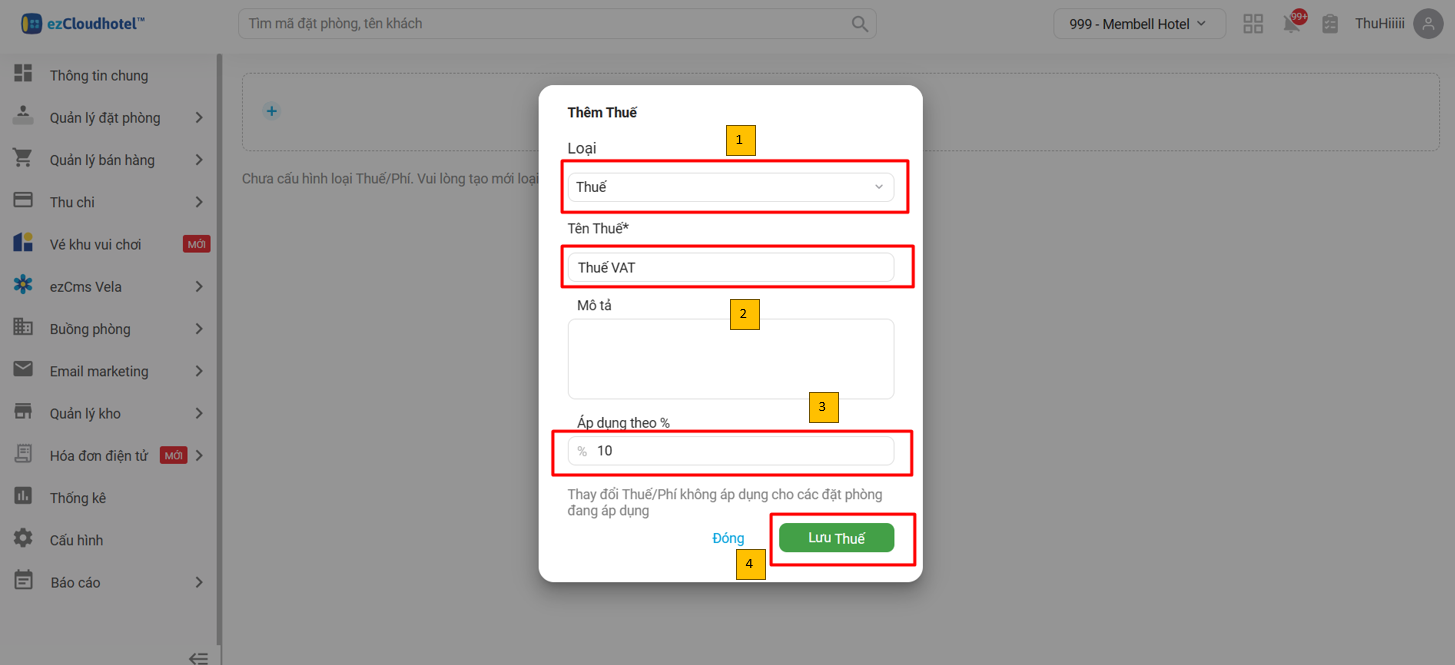Collapse the sidebar with arrow icon
The image size is (1455, 665).
(198, 657)
